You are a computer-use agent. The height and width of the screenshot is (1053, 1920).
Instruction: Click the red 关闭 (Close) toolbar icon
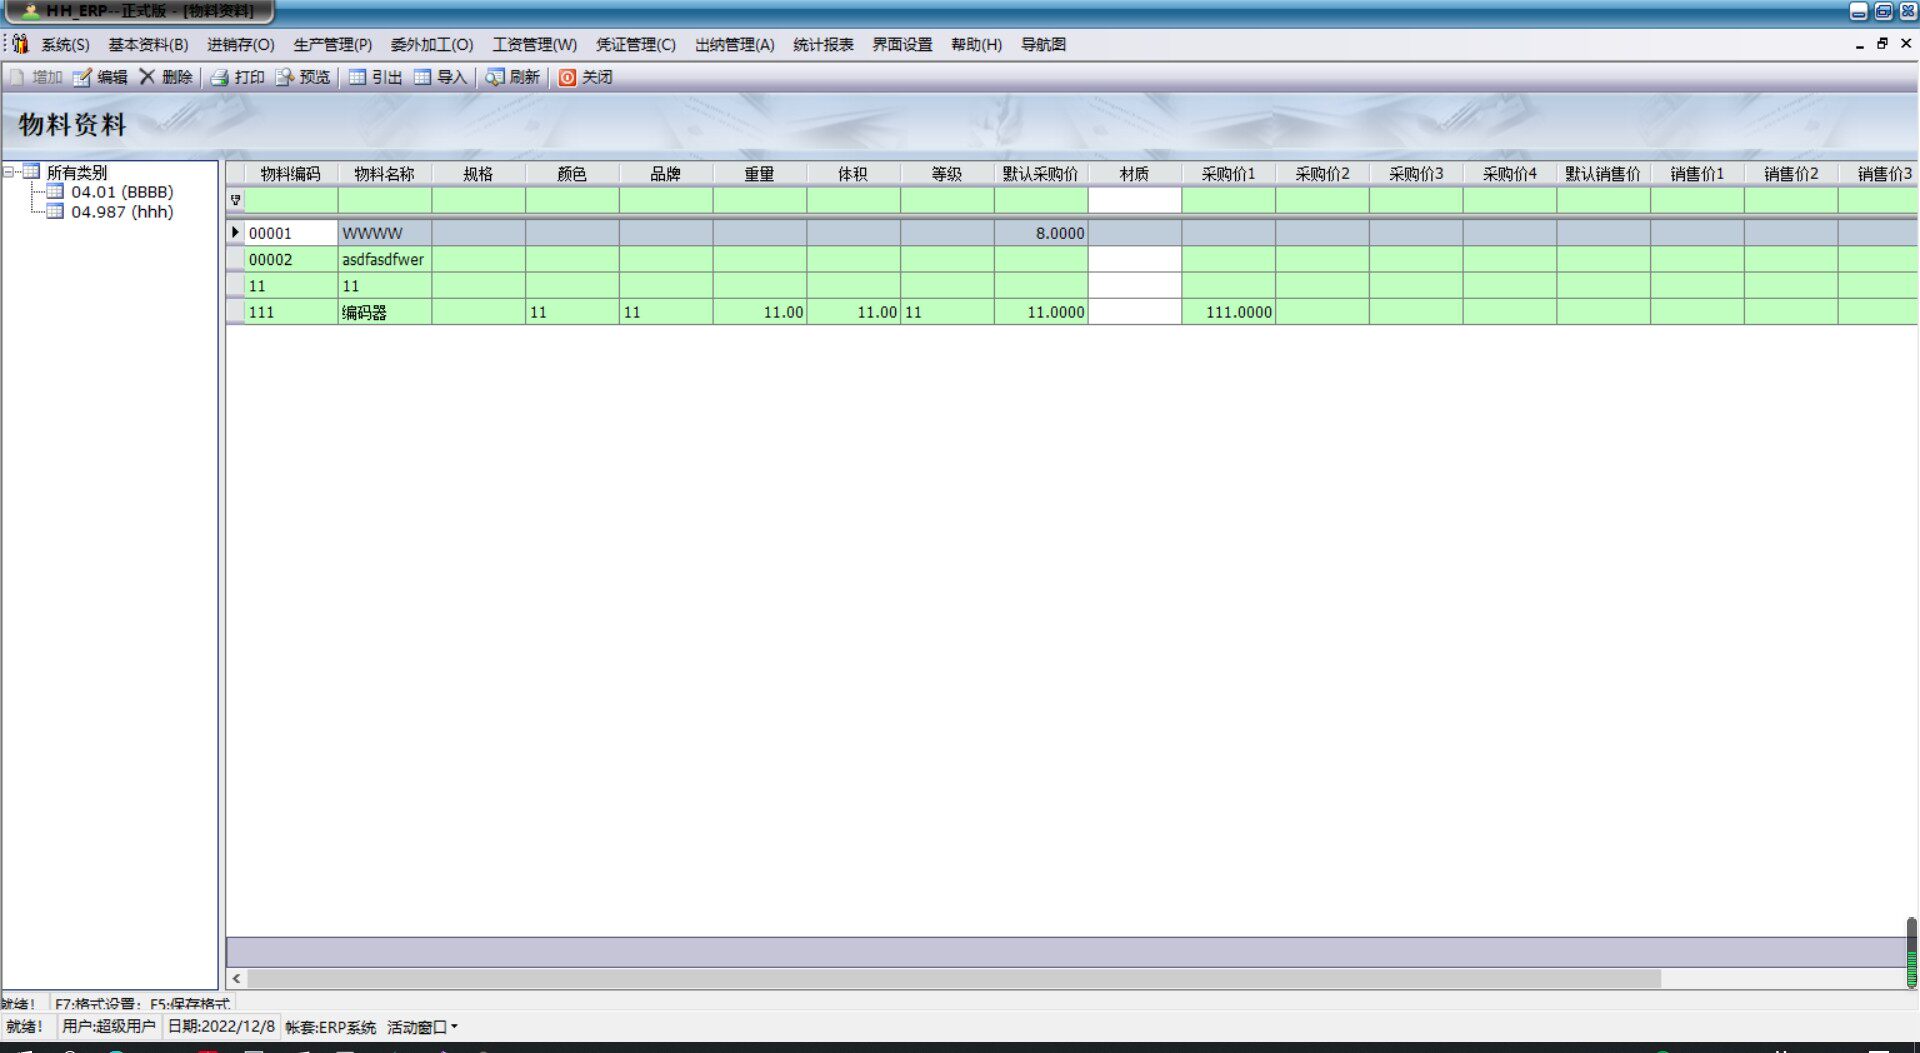pos(567,77)
